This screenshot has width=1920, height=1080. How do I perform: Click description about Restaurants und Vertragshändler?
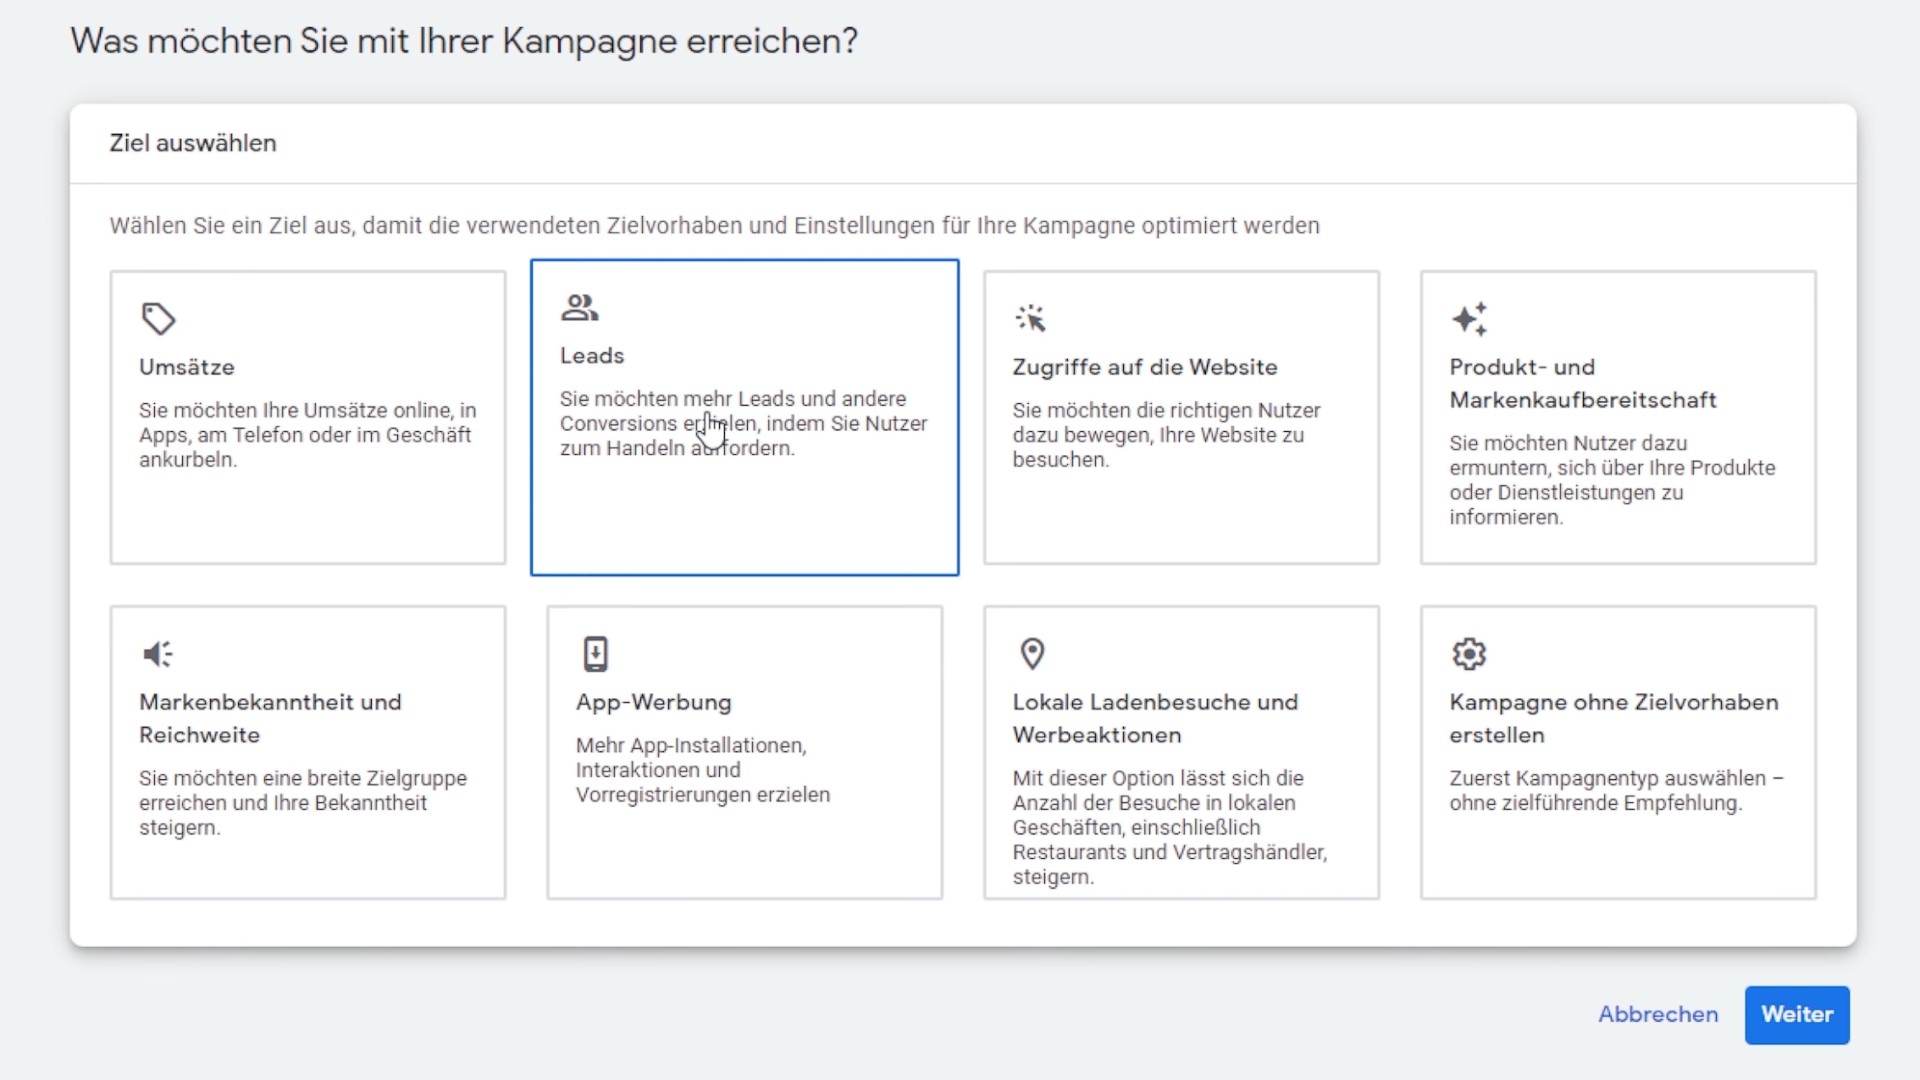click(1170, 827)
